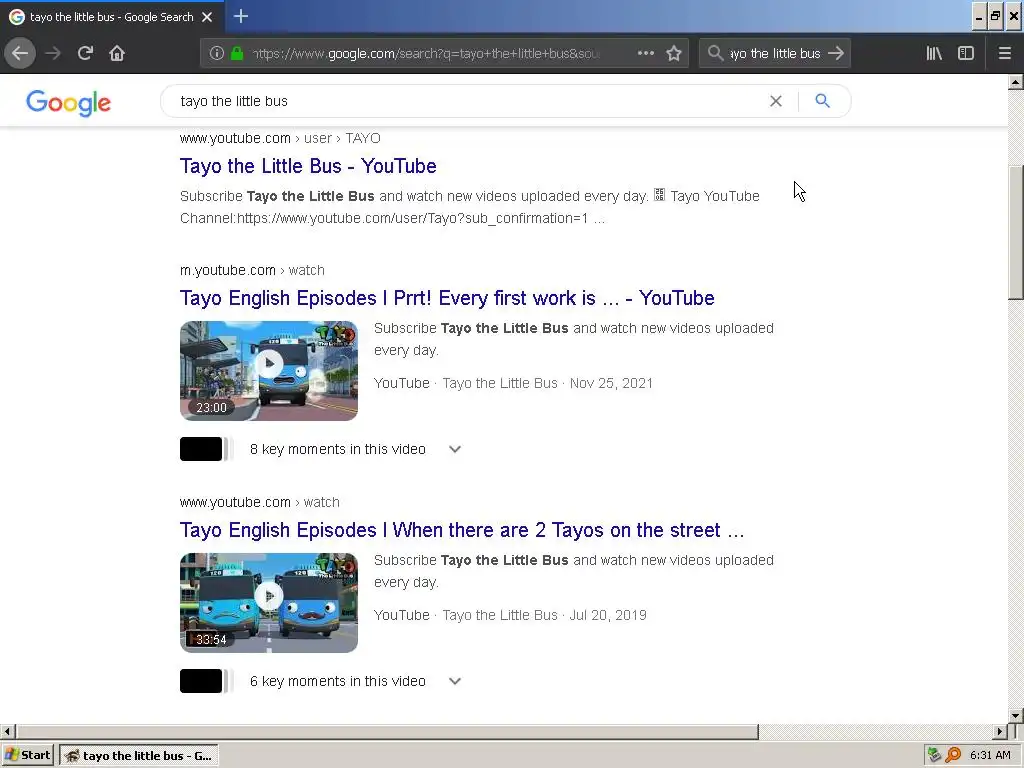
Task: Select the tayo the little bus tab
Action: coord(111,17)
